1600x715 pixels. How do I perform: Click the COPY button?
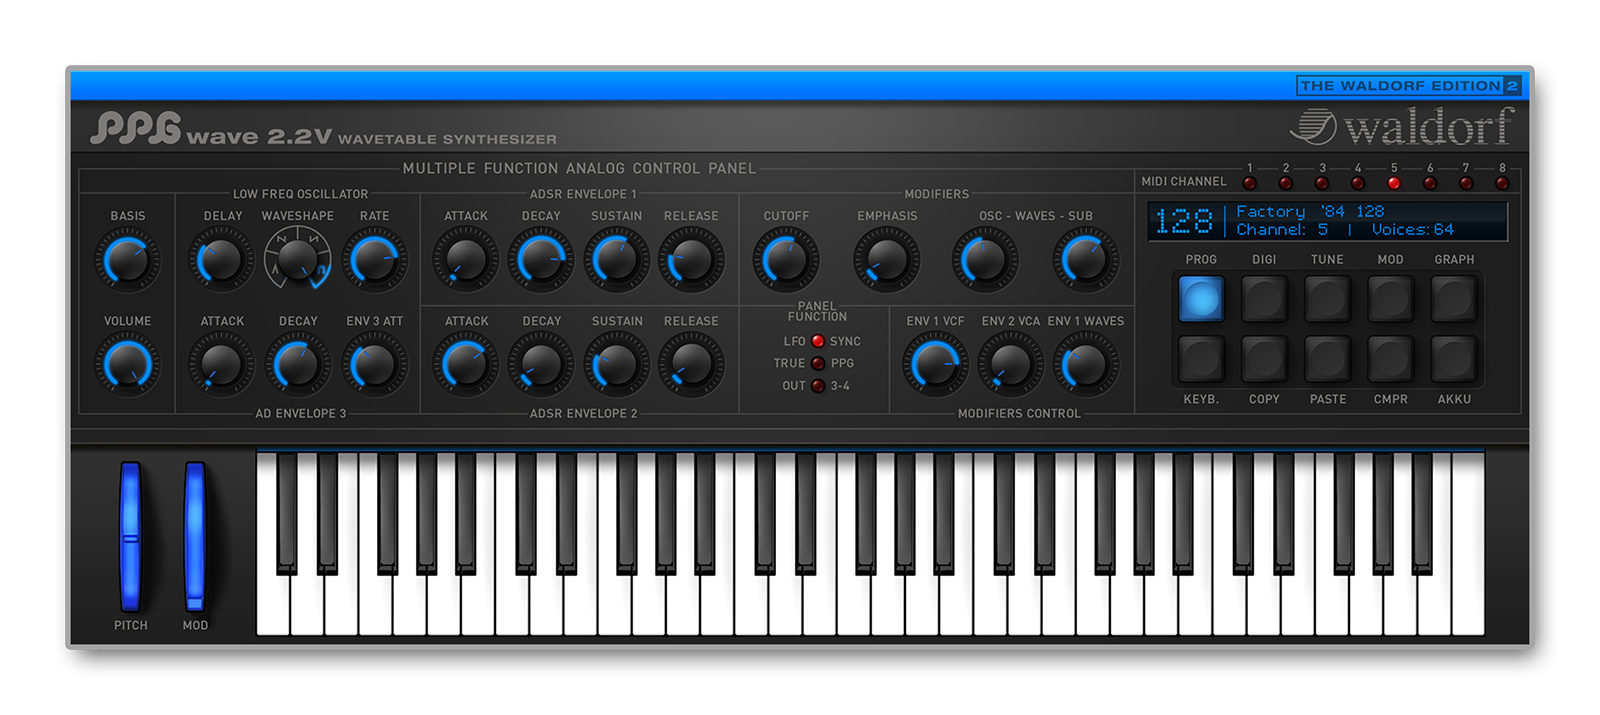click(1264, 358)
